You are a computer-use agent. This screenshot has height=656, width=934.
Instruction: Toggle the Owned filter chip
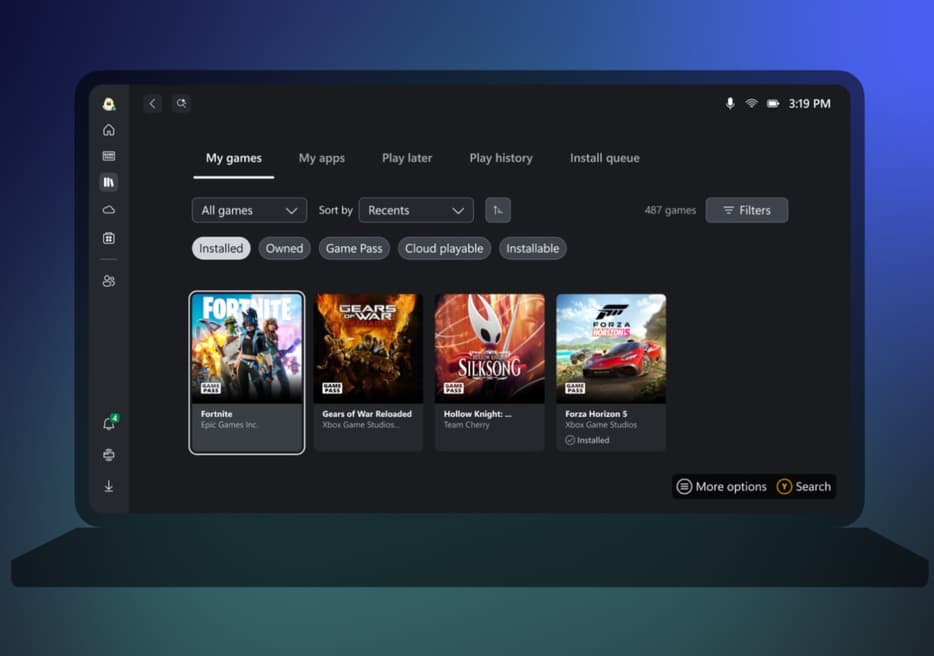point(284,248)
